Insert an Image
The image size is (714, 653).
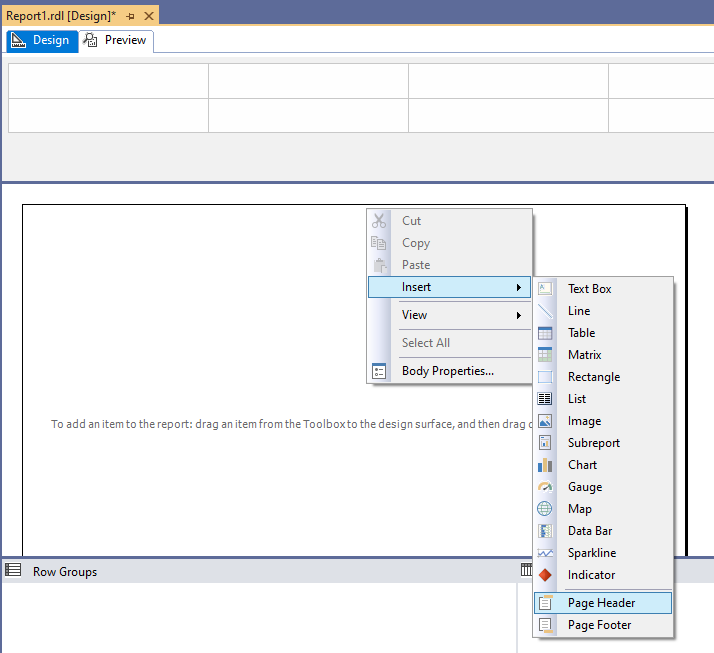click(603, 421)
